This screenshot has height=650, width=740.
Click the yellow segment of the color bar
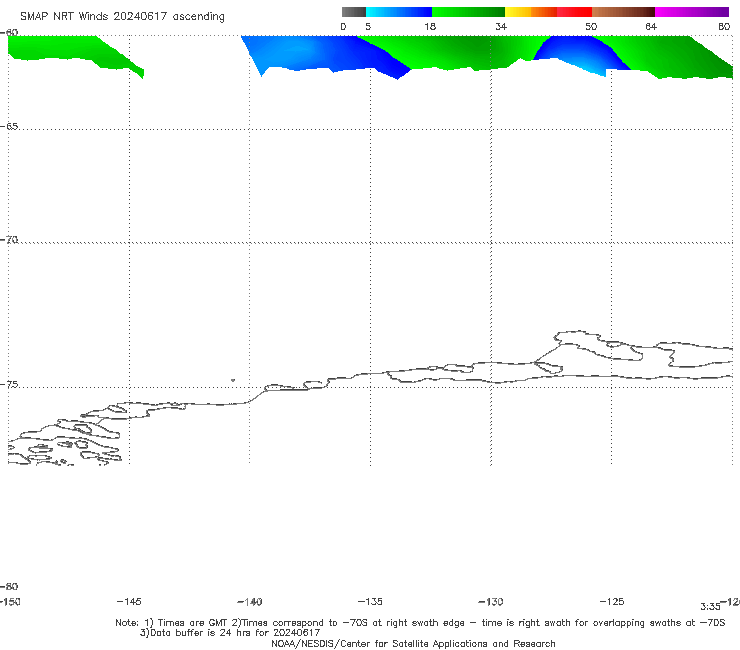pos(518,12)
